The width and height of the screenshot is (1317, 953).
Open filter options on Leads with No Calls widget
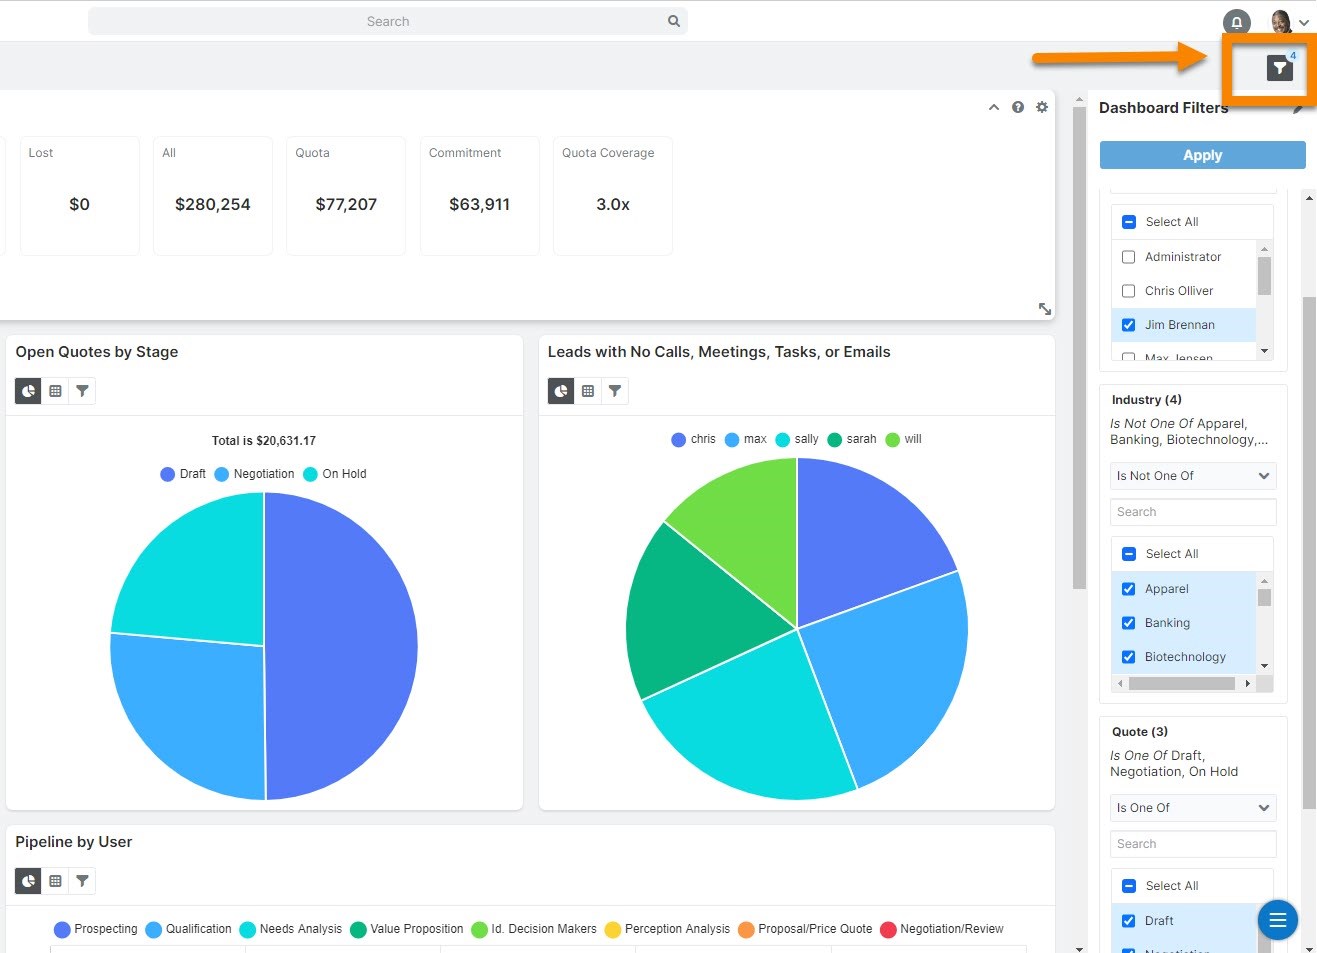point(615,391)
